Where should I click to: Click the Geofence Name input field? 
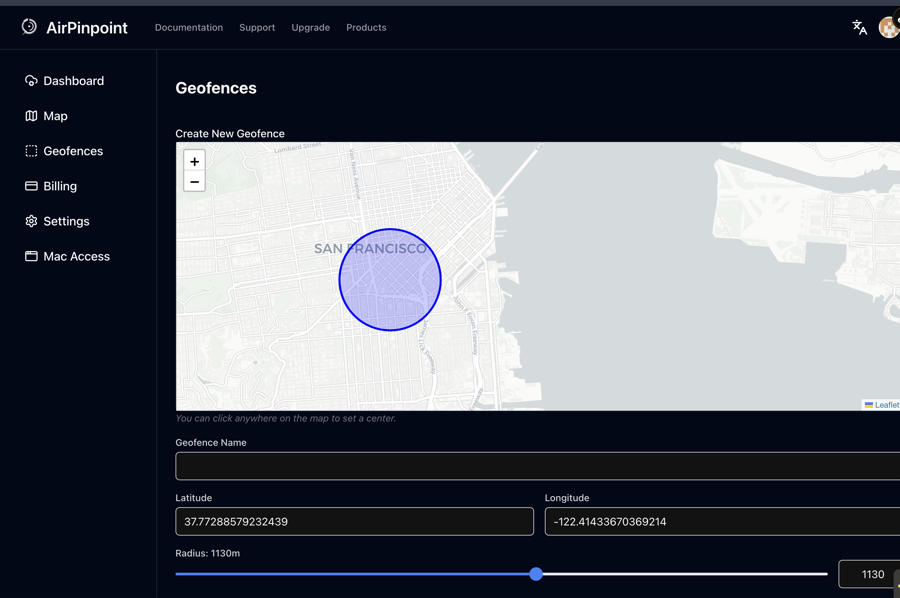pyautogui.click(x=536, y=466)
